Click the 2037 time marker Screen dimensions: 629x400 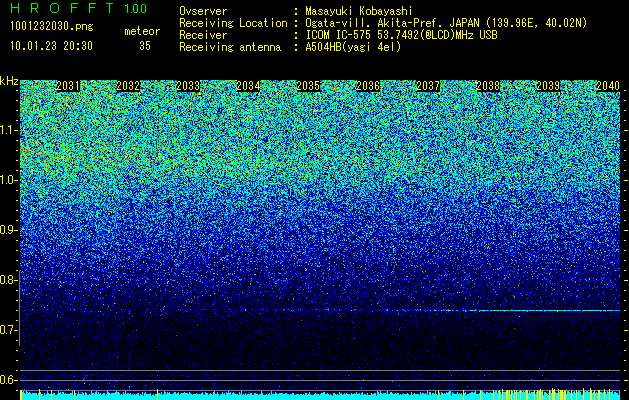(428, 86)
